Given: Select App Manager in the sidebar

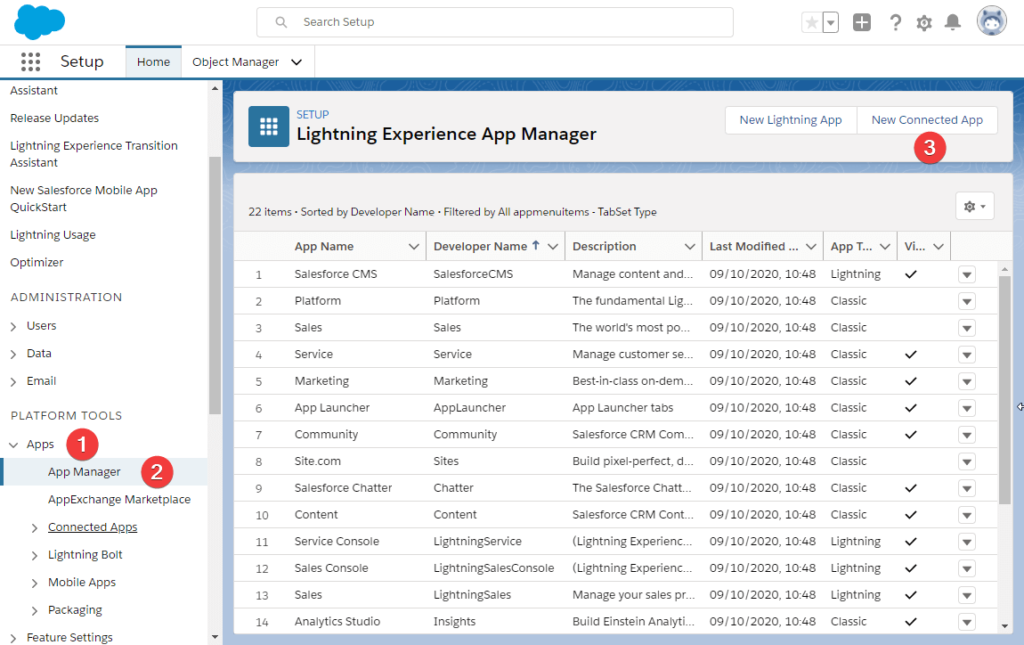Looking at the screenshot, I should pyautogui.click(x=84, y=472).
